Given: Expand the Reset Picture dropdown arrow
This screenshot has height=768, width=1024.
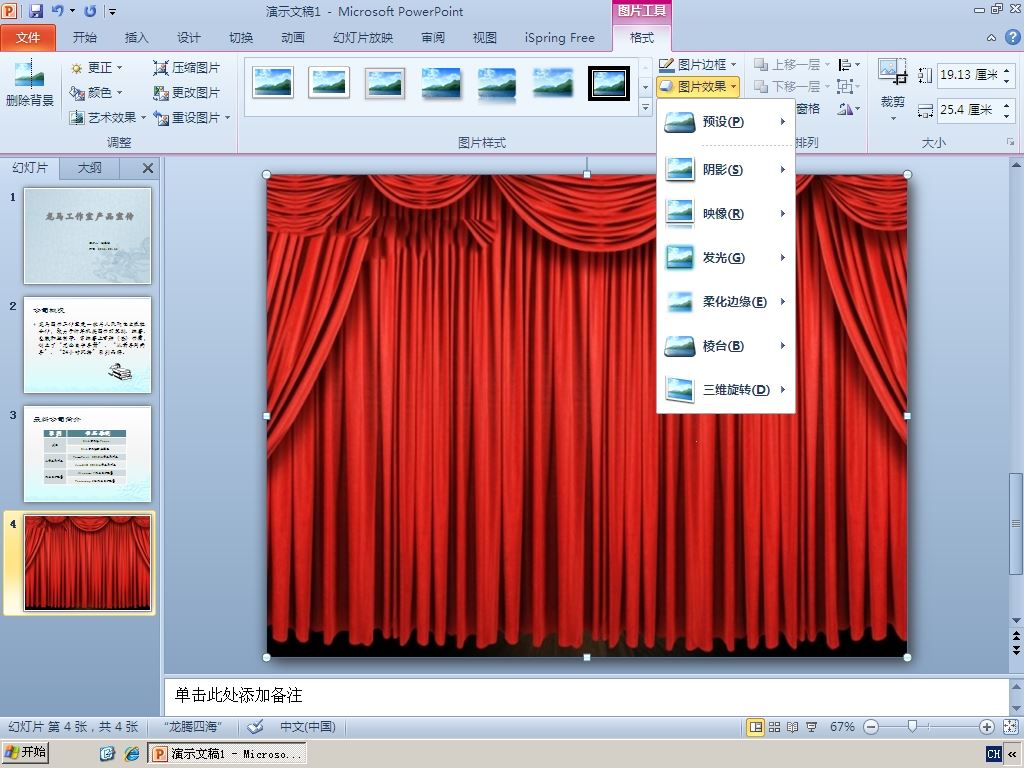Looking at the screenshot, I should coord(228,118).
